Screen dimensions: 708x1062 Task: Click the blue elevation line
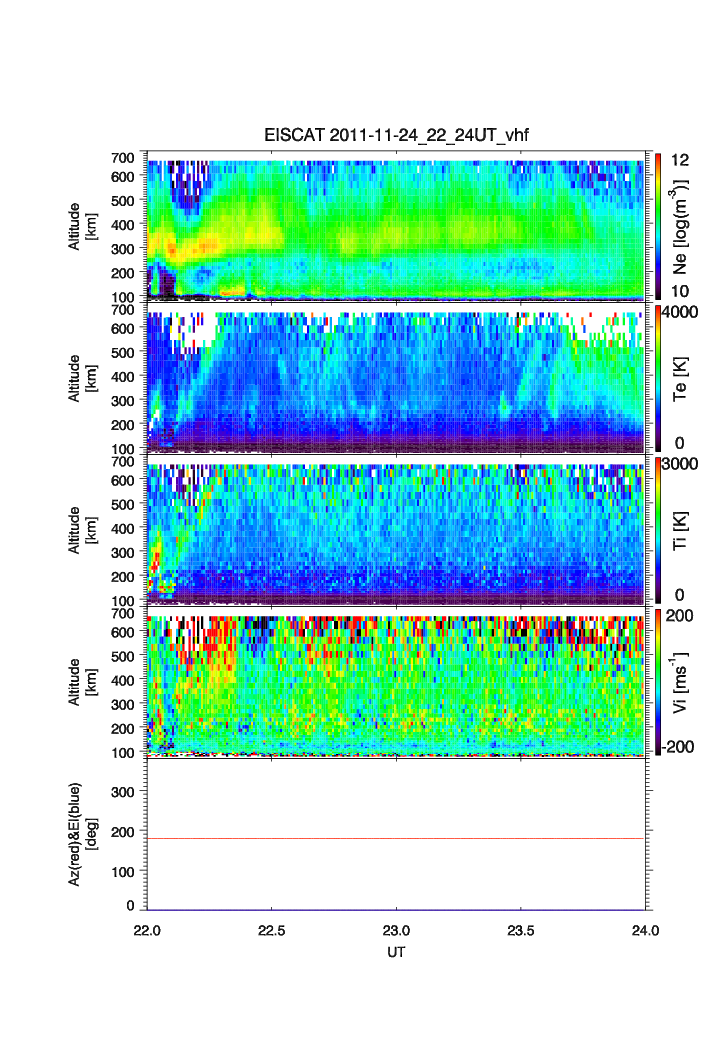tap(396, 910)
